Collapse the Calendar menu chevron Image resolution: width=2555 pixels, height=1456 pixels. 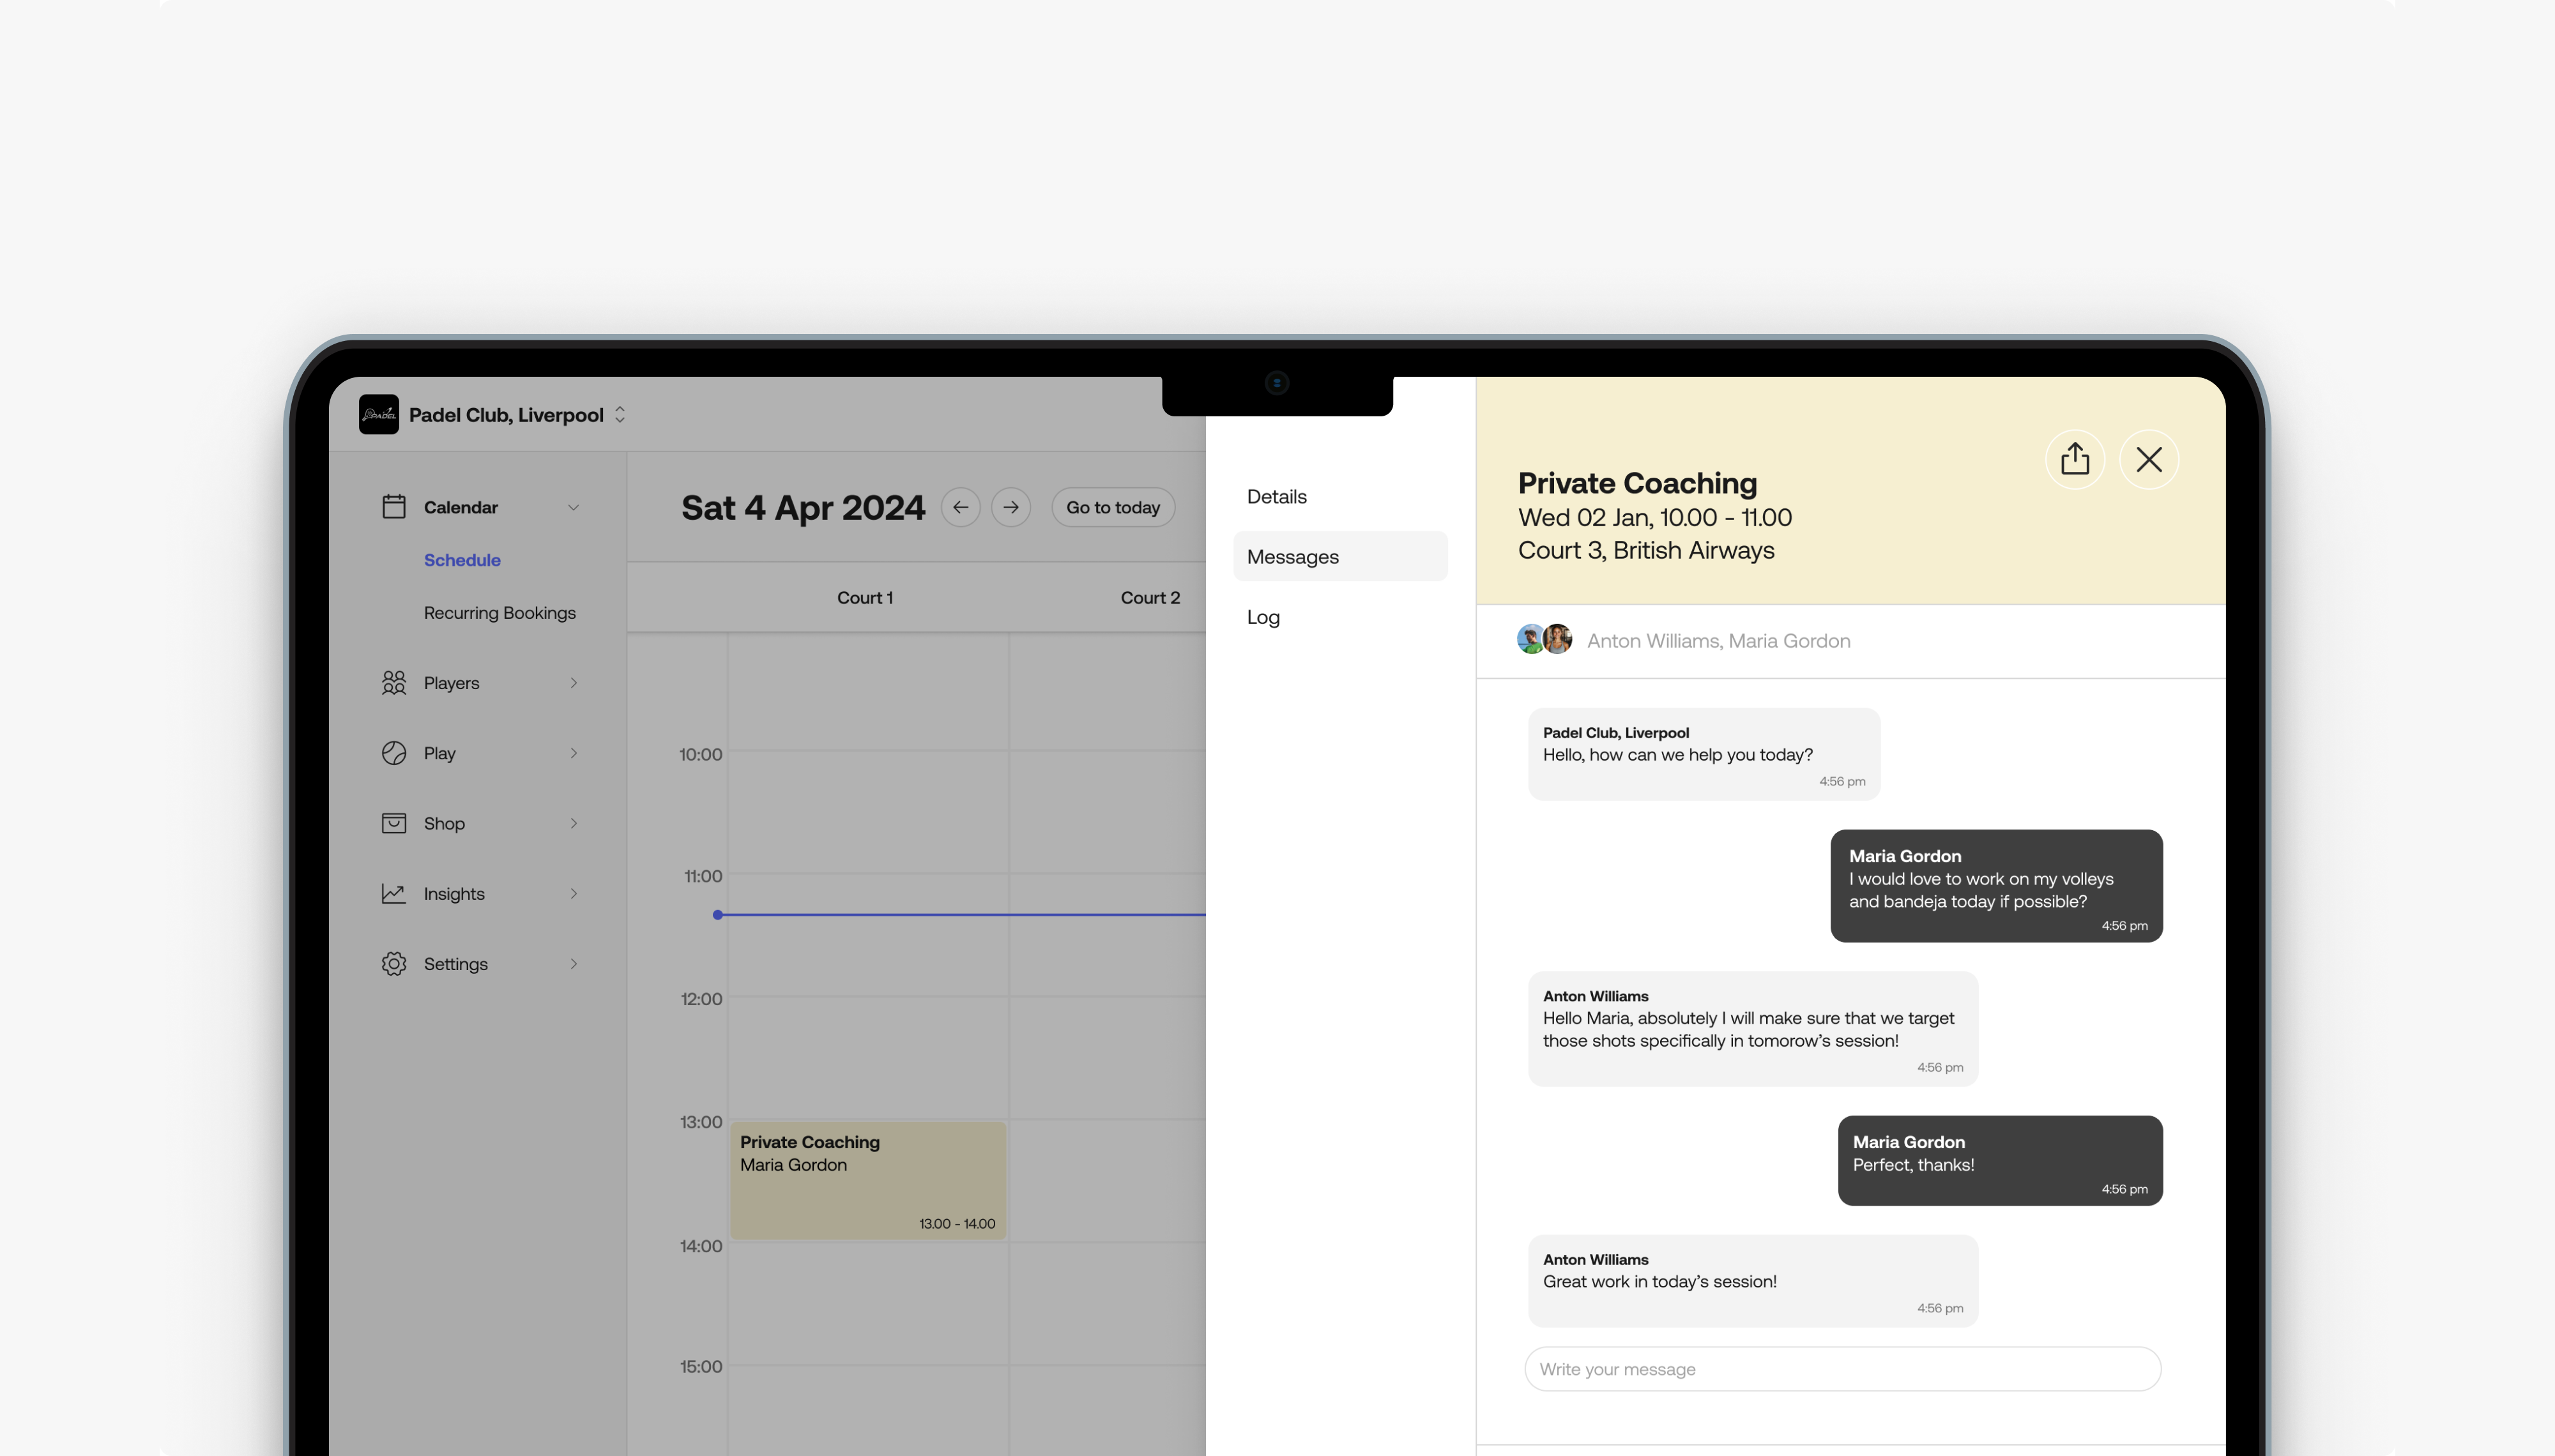pyautogui.click(x=573, y=508)
